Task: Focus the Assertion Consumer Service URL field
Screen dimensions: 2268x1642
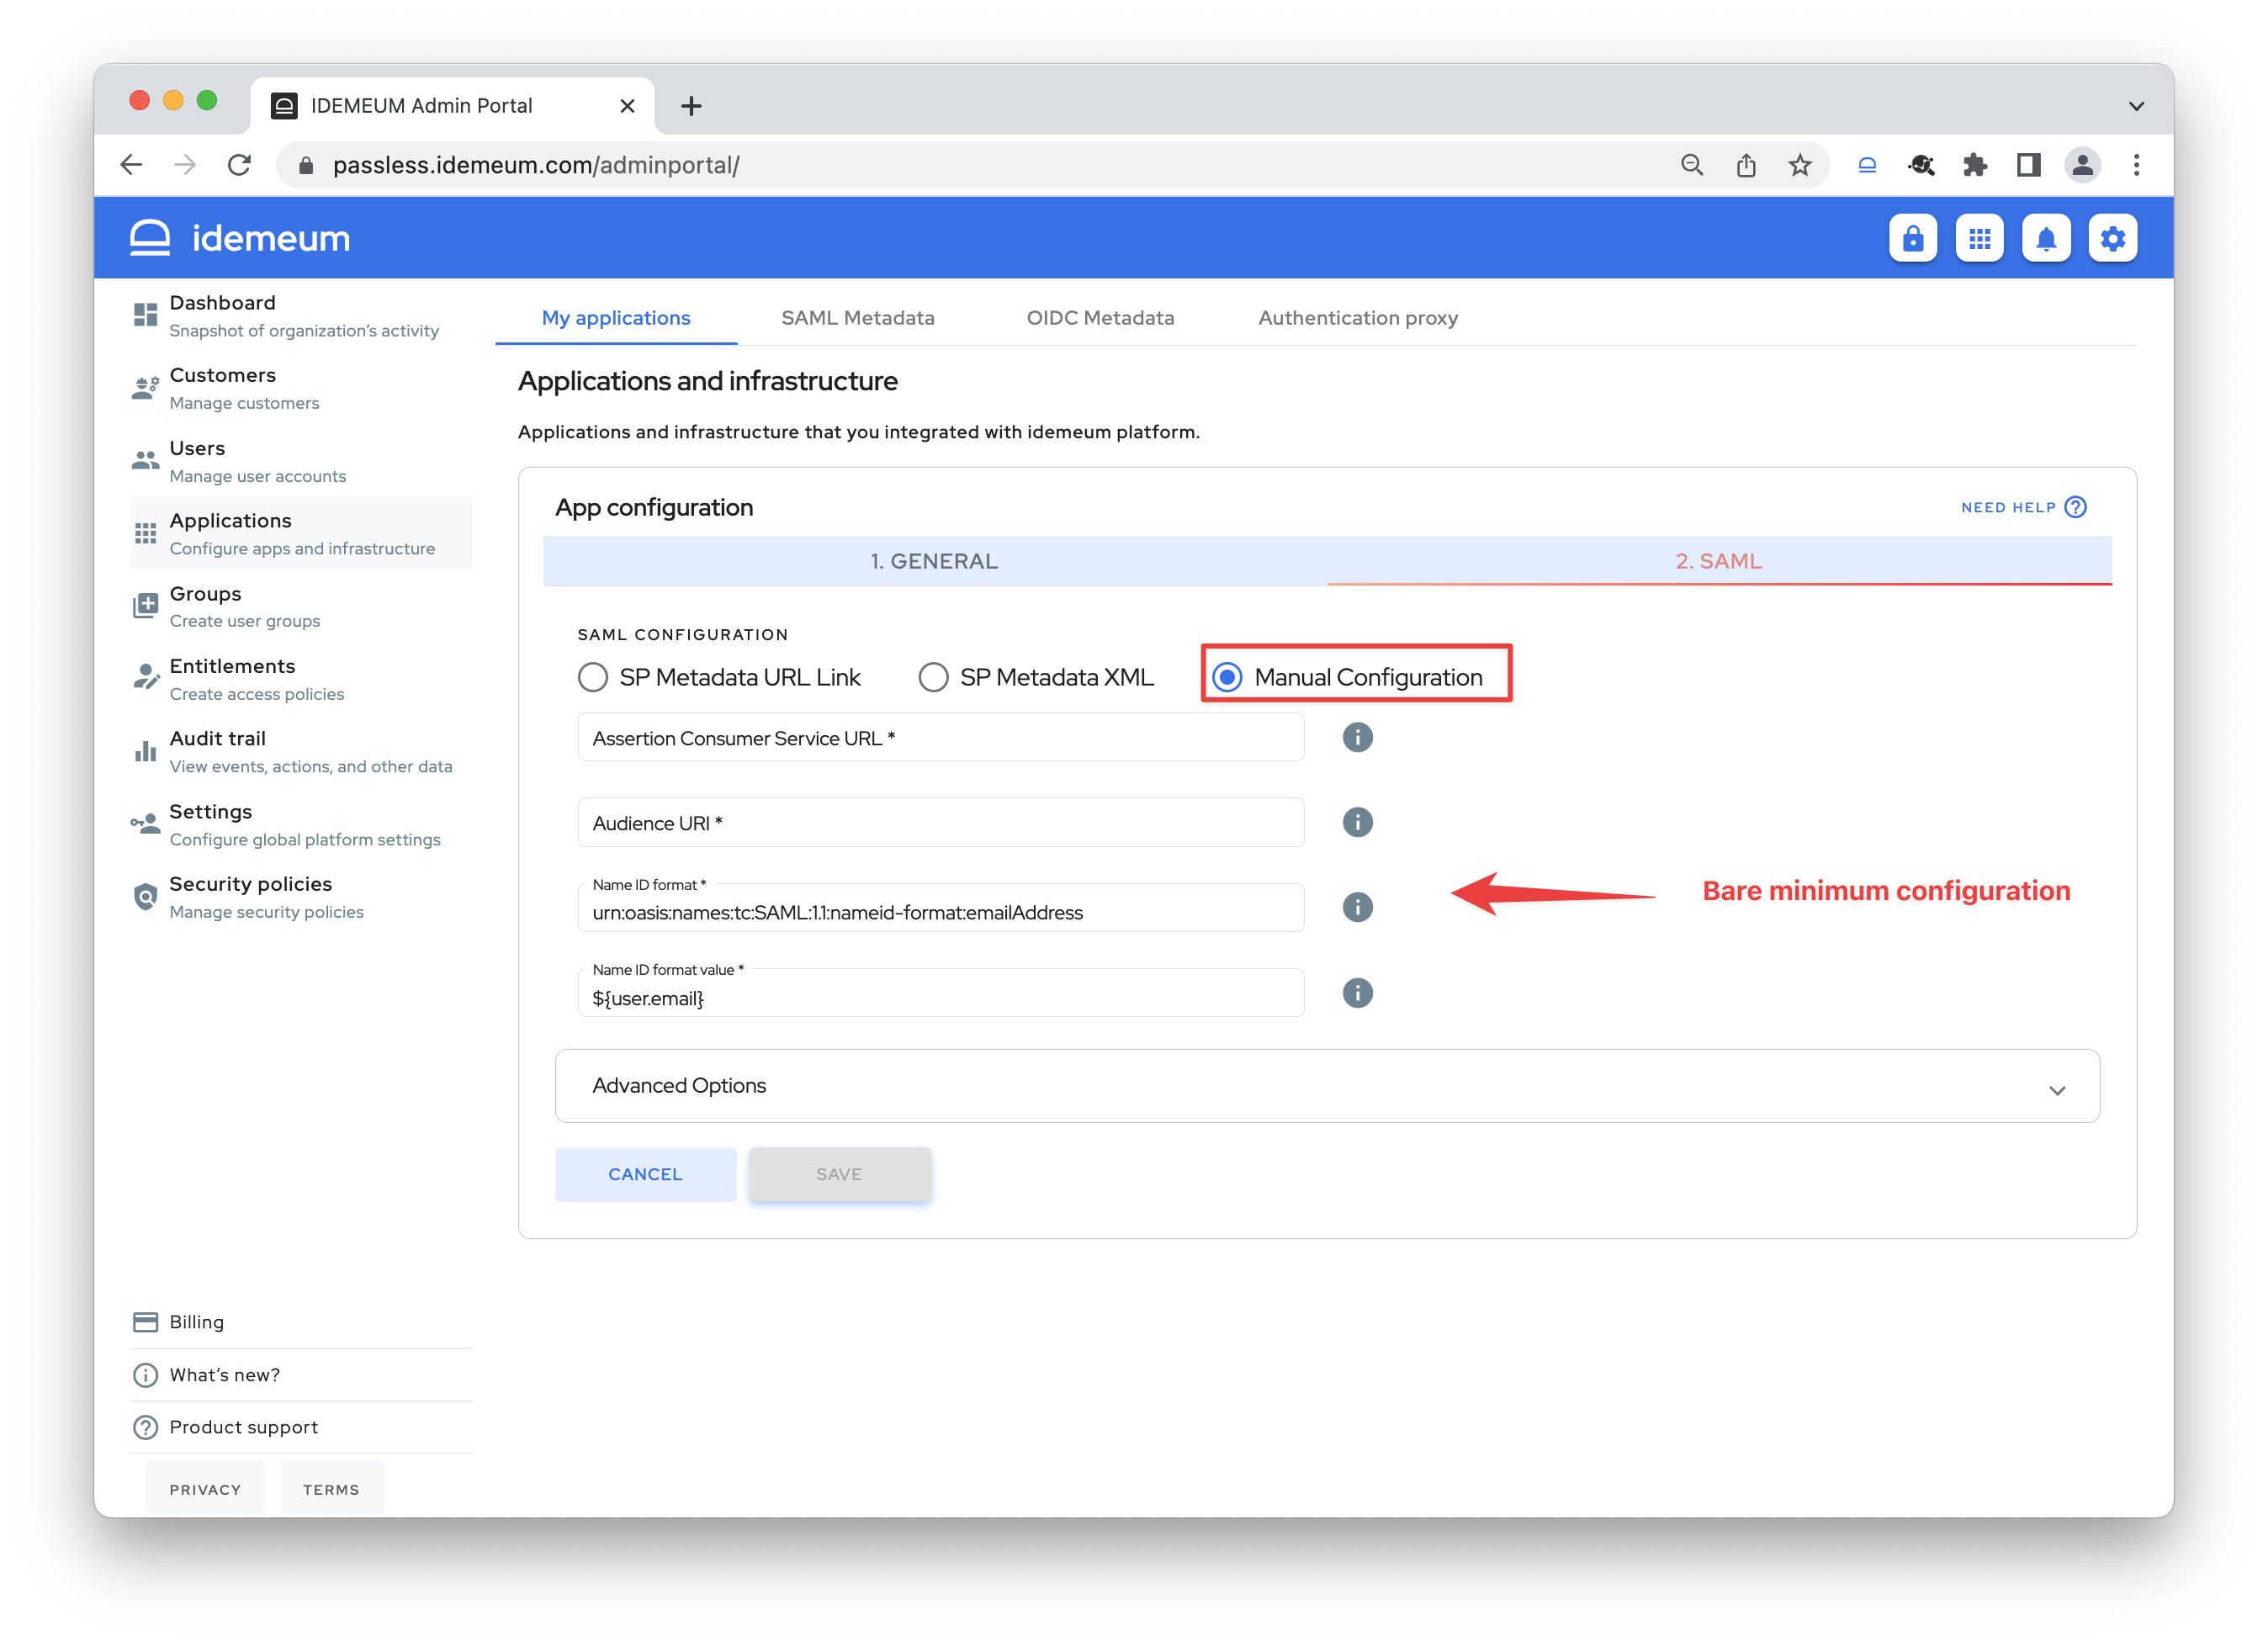Action: point(940,737)
